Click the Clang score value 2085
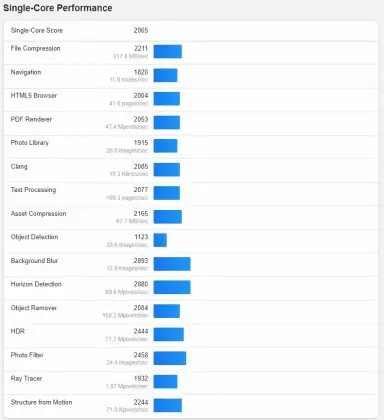Image resolution: width=384 pixels, height=420 pixels. [141, 166]
